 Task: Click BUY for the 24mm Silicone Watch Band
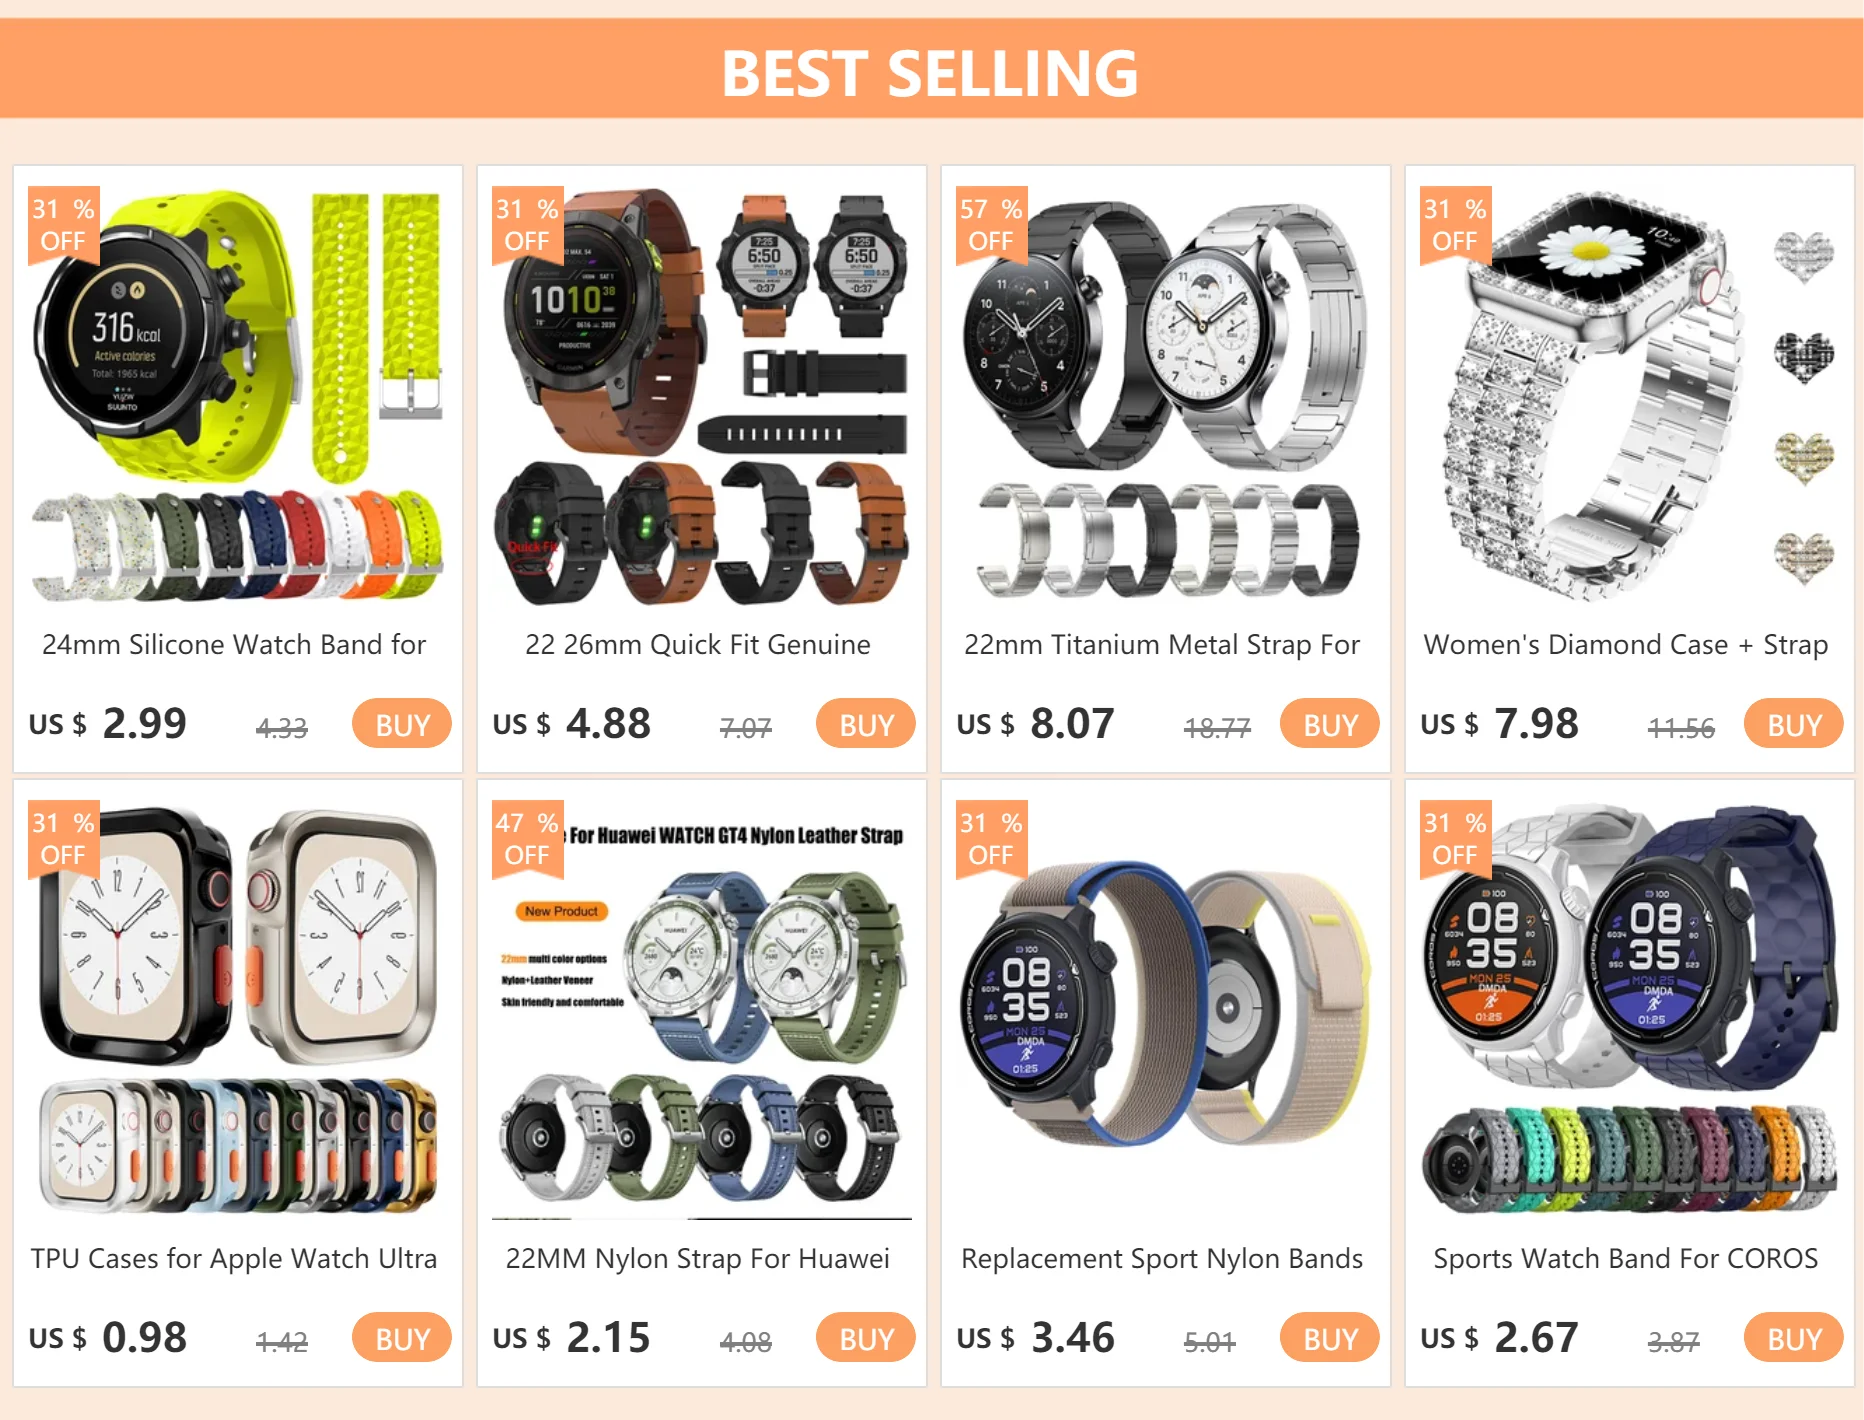(402, 724)
